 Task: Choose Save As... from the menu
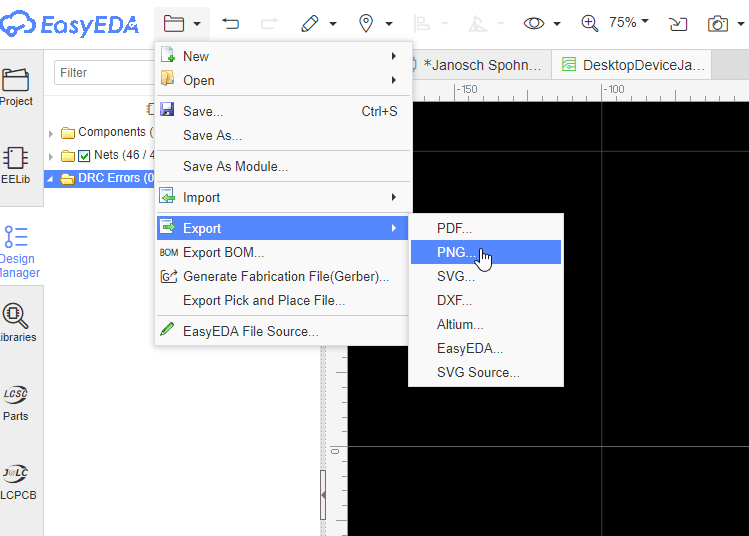point(284,135)
